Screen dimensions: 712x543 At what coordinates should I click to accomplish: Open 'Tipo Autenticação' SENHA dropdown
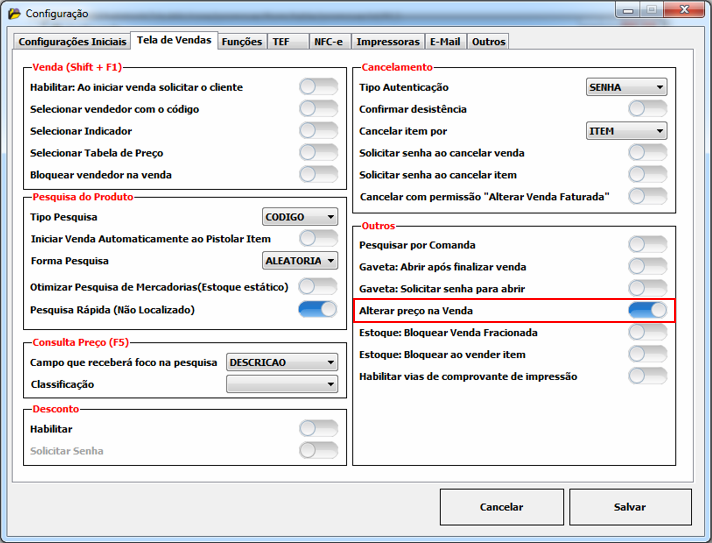(626, 87)
